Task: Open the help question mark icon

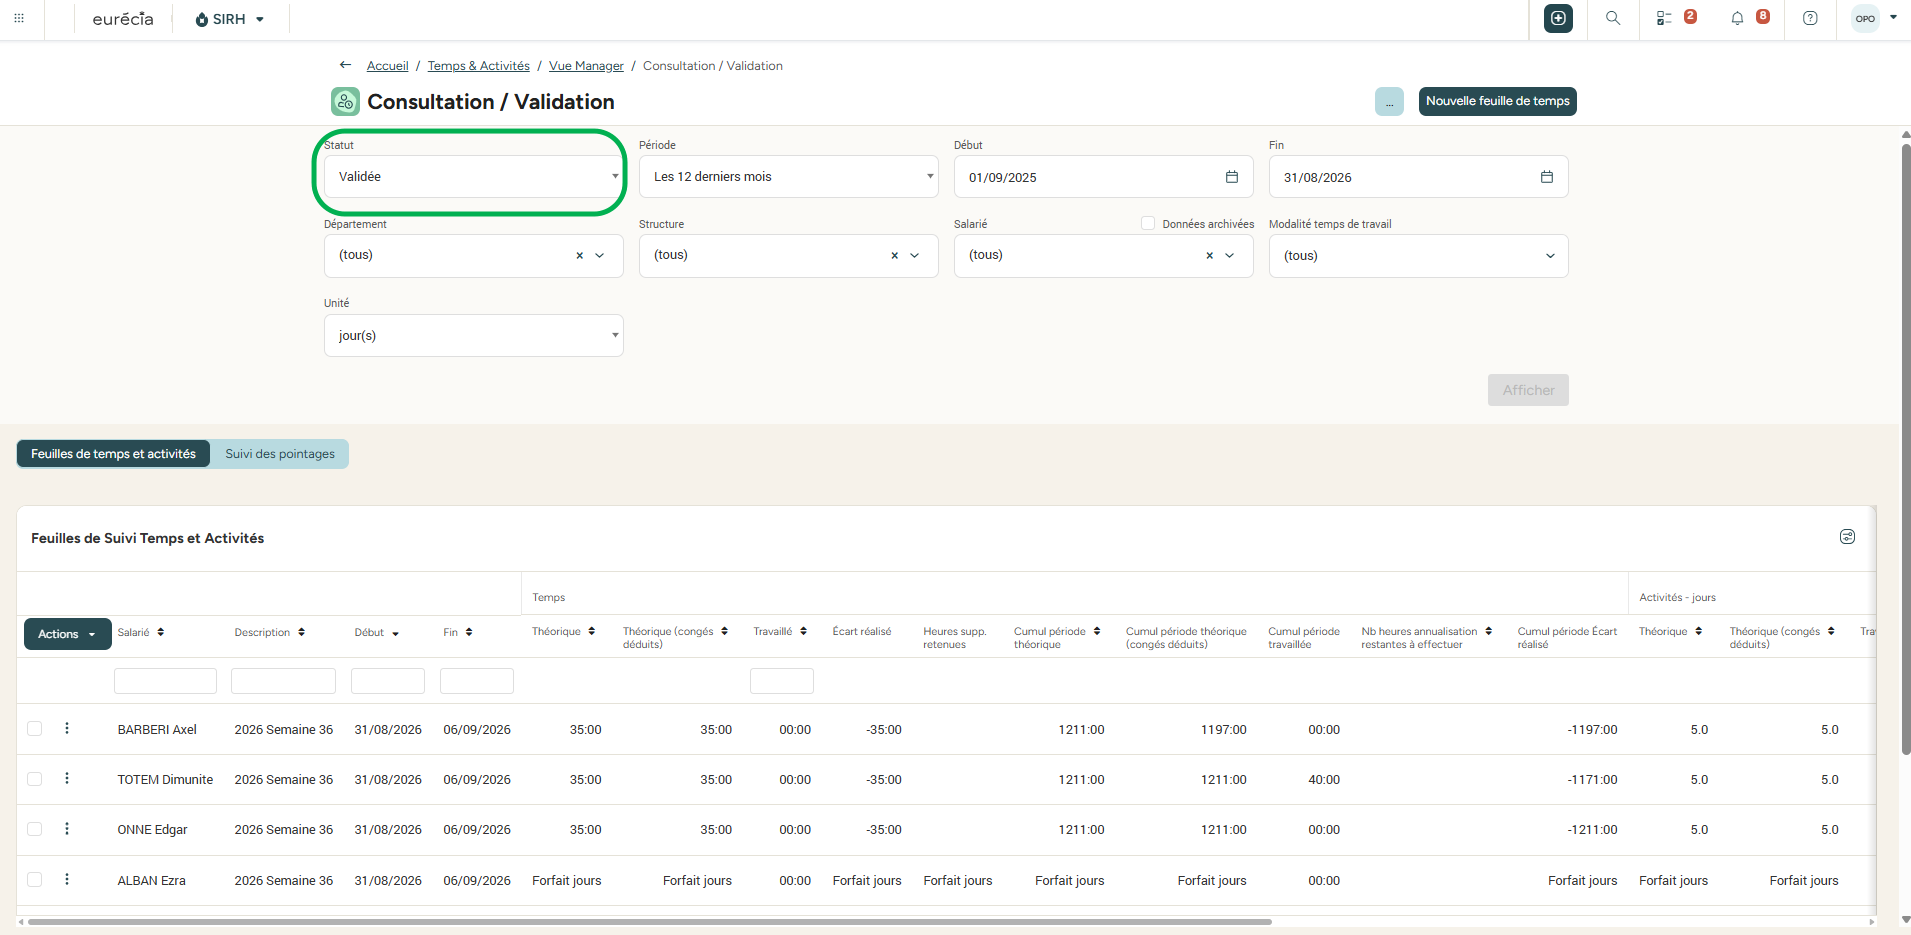Action: click(x=1810, y=18)
